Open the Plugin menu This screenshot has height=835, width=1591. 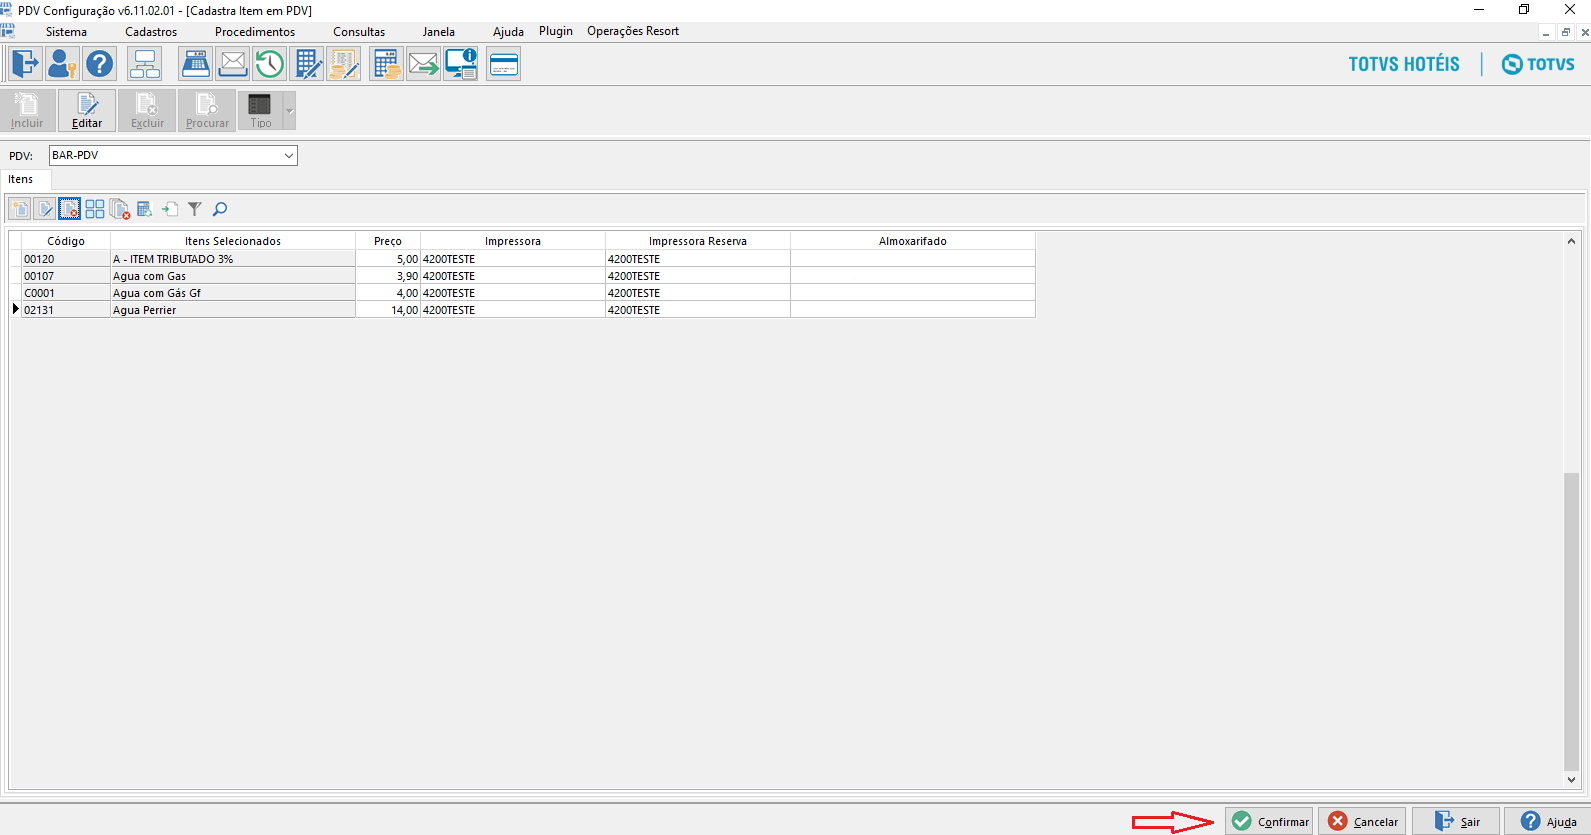click(x=556, y=31)
